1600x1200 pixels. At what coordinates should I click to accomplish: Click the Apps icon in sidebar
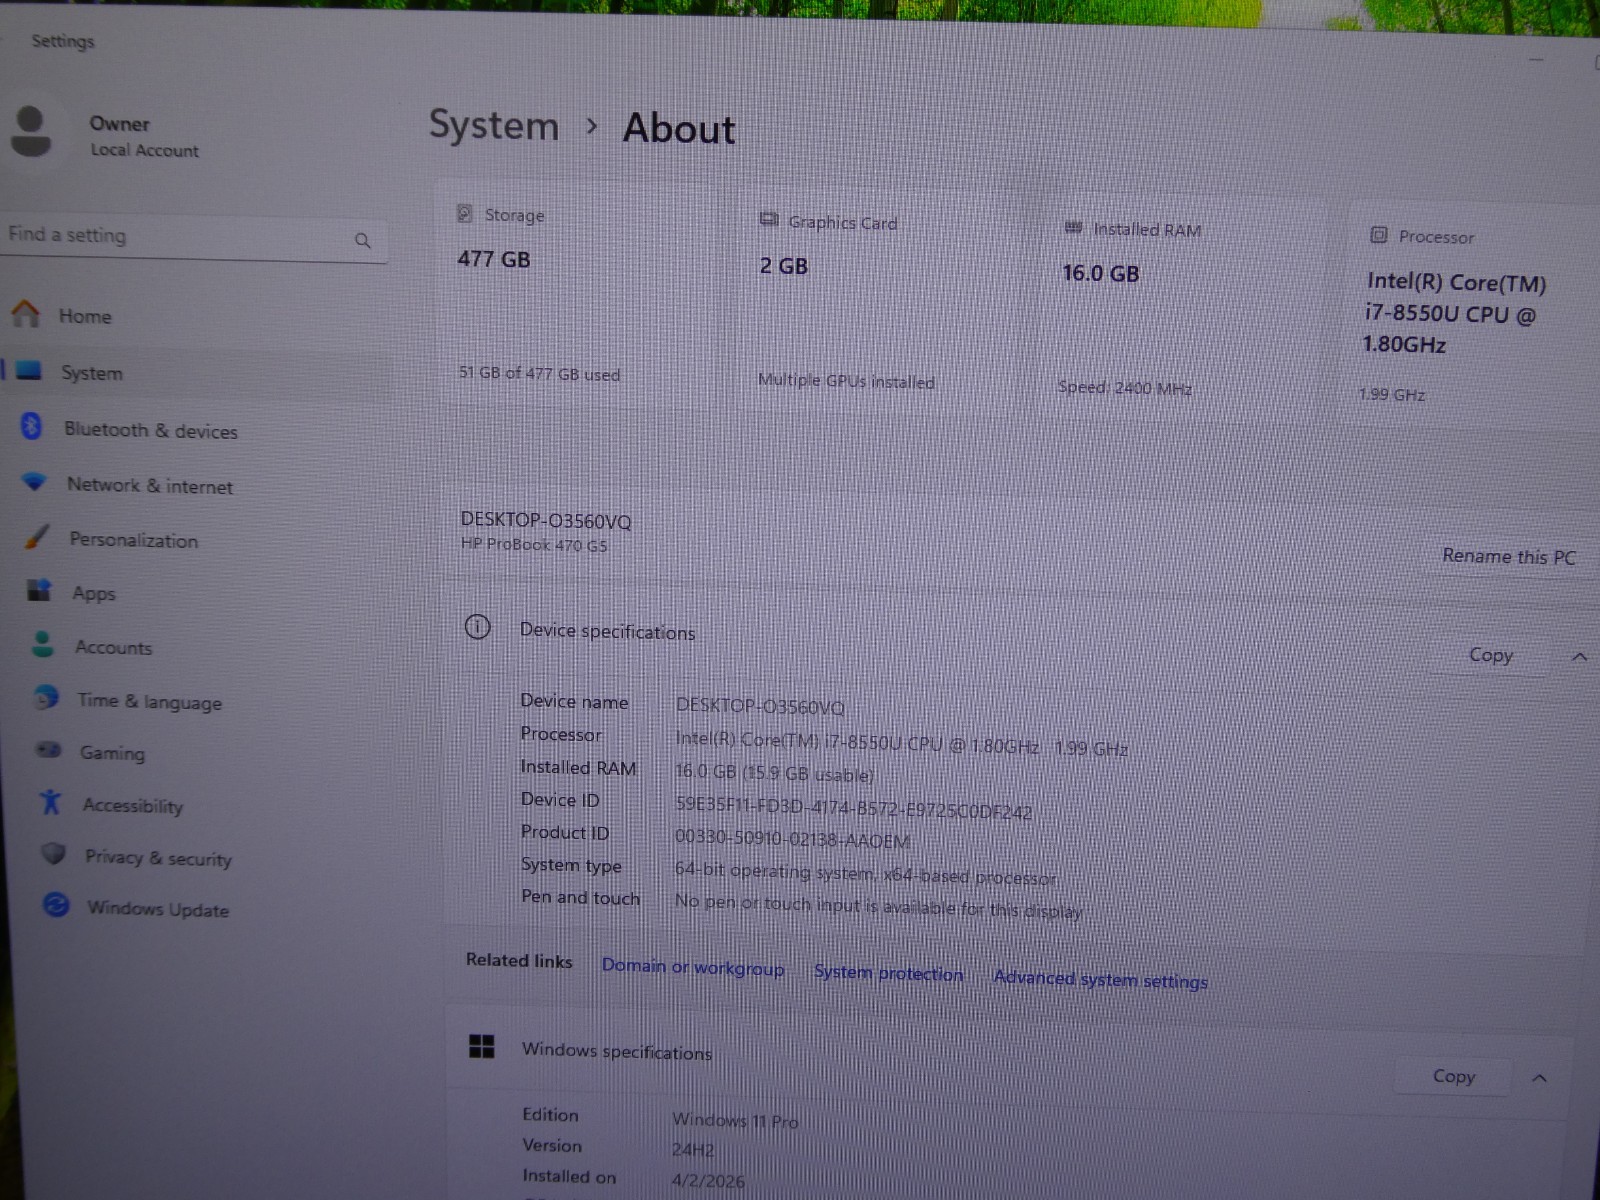coord(40,590)
